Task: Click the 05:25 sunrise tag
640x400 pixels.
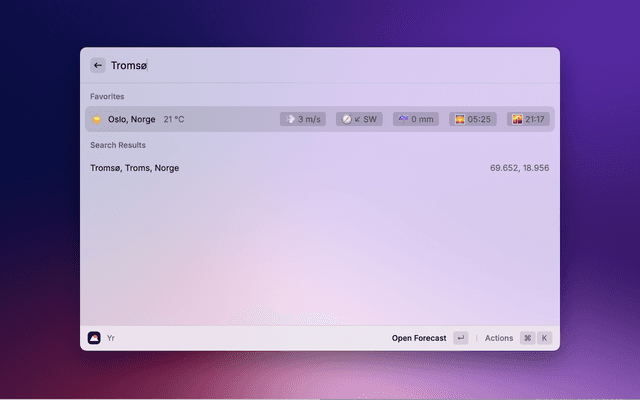Action: [x=472, y=119]
